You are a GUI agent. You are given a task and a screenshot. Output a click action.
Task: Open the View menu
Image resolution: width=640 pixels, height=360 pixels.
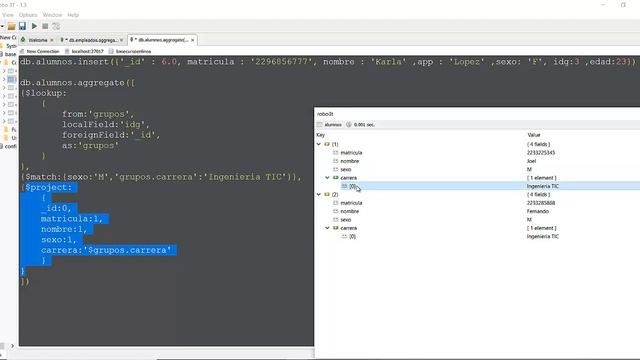8,15
